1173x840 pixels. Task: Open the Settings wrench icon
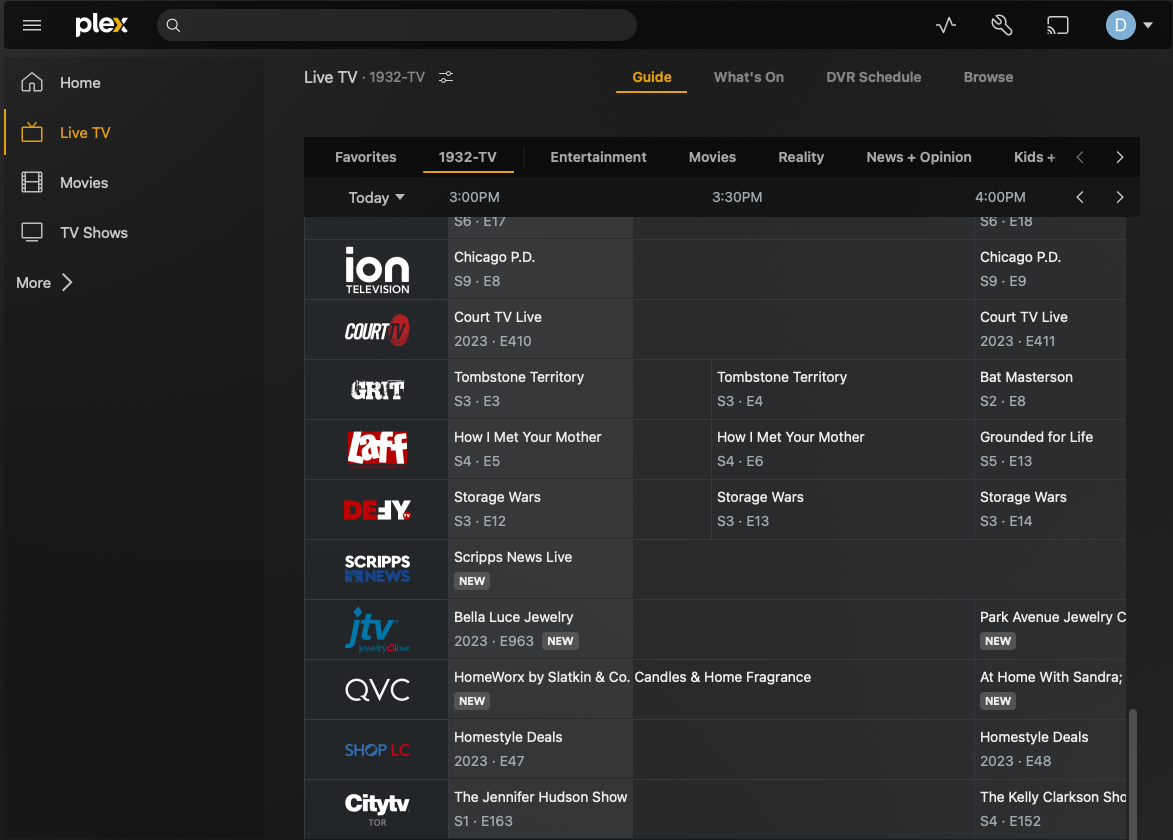click(1002, 25)
